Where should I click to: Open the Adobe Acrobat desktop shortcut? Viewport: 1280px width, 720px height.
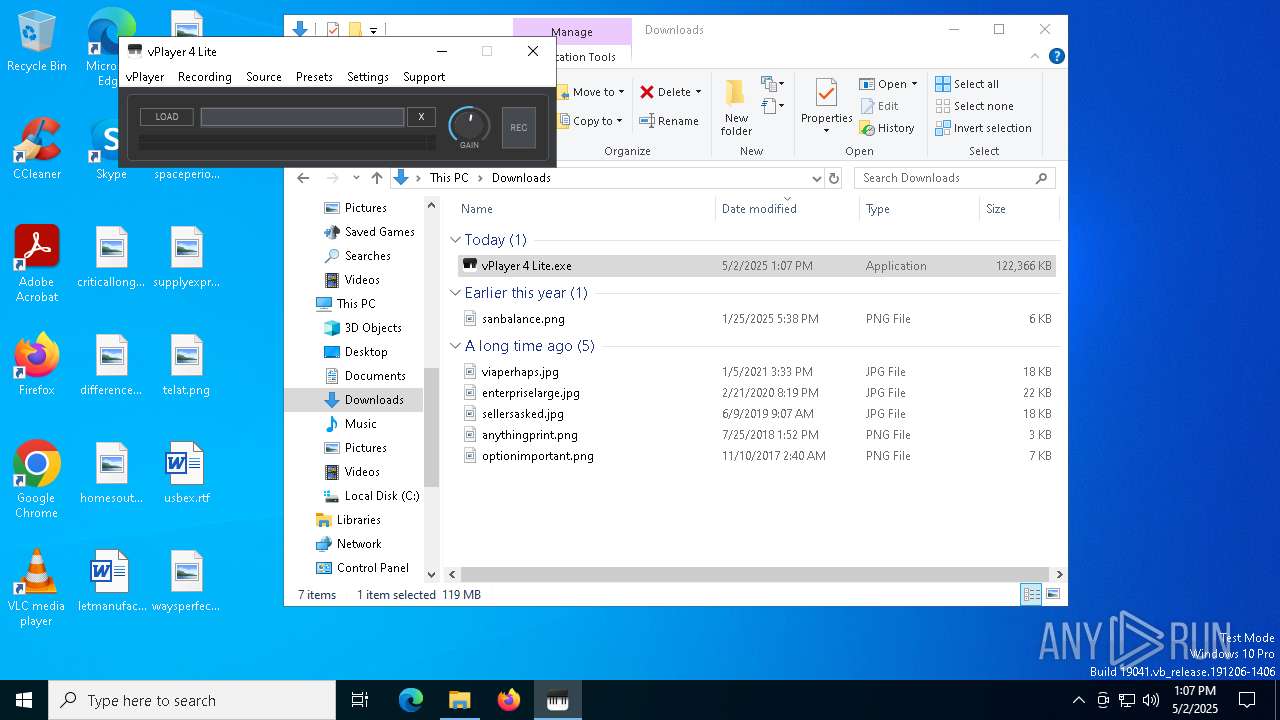(x=37, y=264)
